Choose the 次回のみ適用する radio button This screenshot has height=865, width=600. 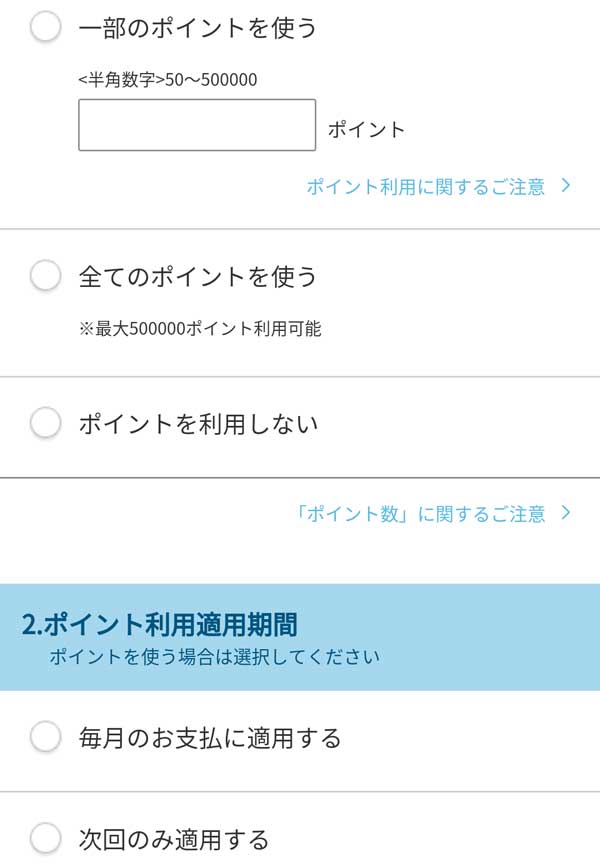[46, 838]
